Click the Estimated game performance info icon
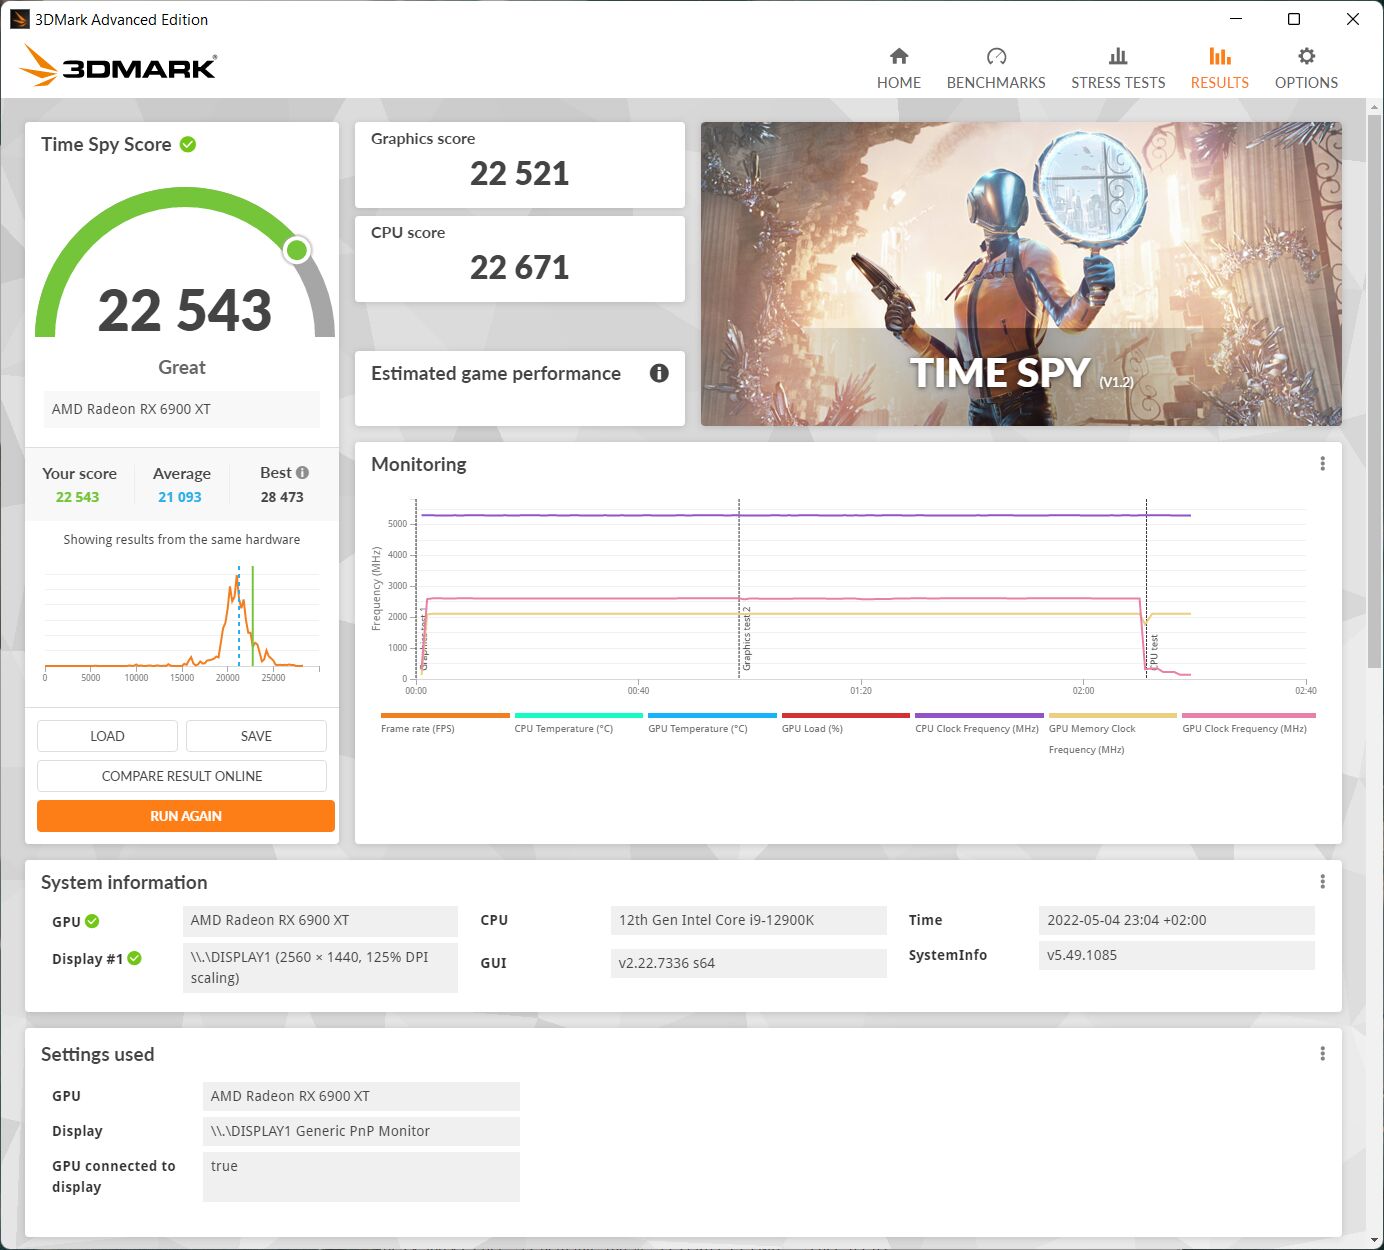 click(659, 373)
